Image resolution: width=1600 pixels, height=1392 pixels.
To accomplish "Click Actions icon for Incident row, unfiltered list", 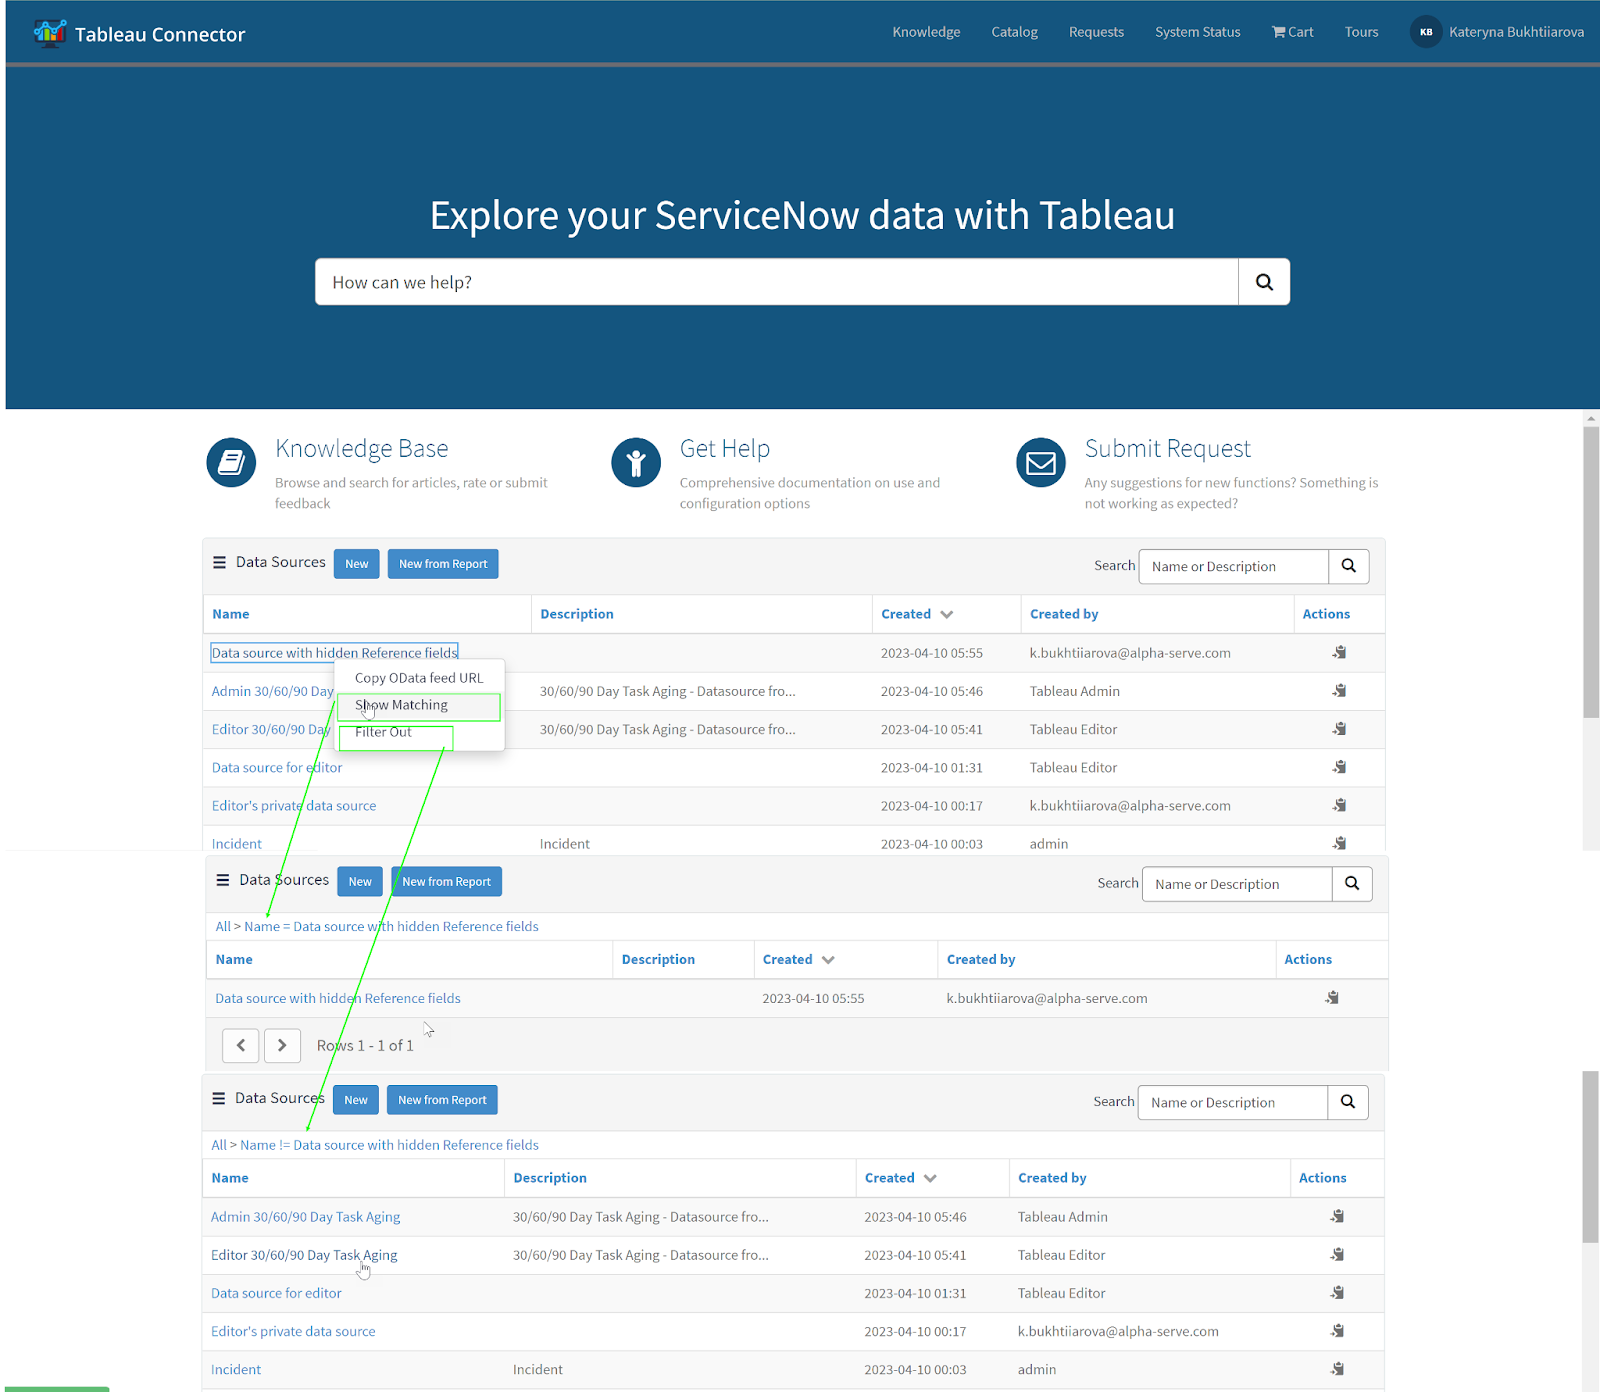I will (1339, 843).
